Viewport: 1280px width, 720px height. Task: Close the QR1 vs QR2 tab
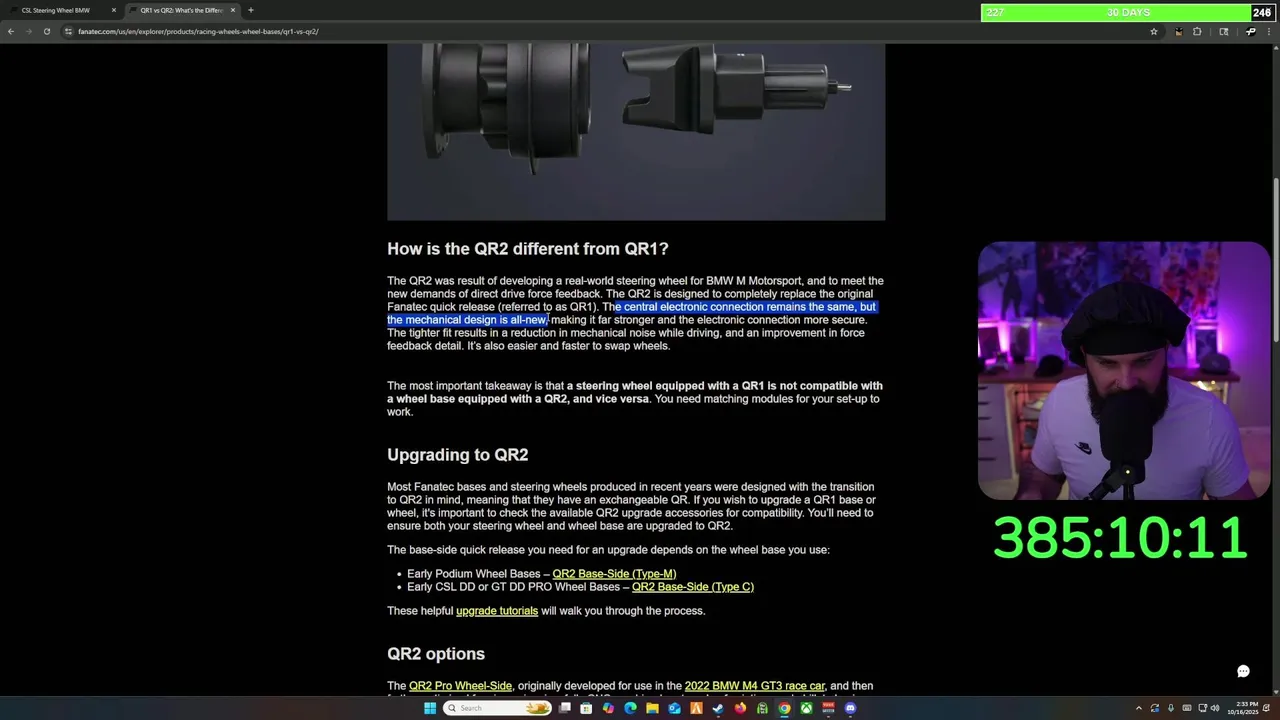233,10
